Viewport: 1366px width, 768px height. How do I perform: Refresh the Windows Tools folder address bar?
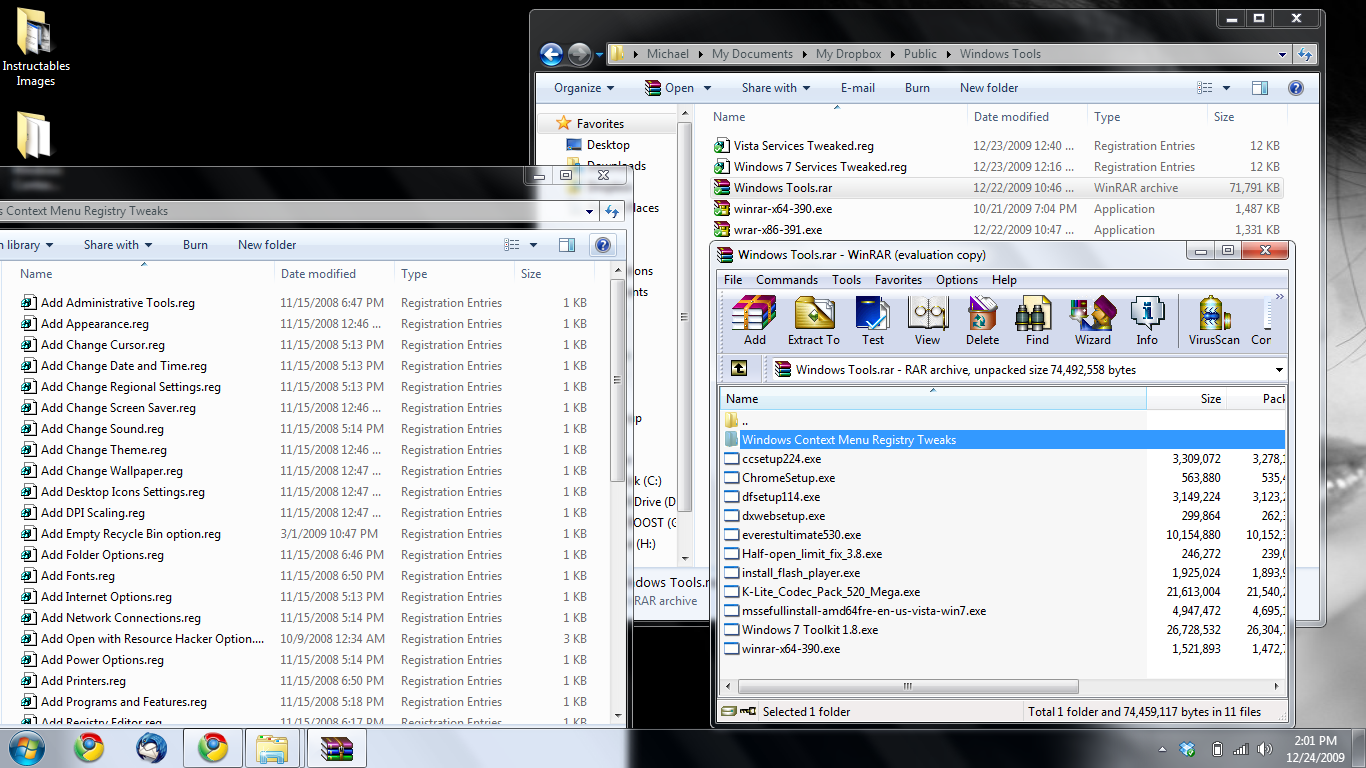coord(1304,54)
